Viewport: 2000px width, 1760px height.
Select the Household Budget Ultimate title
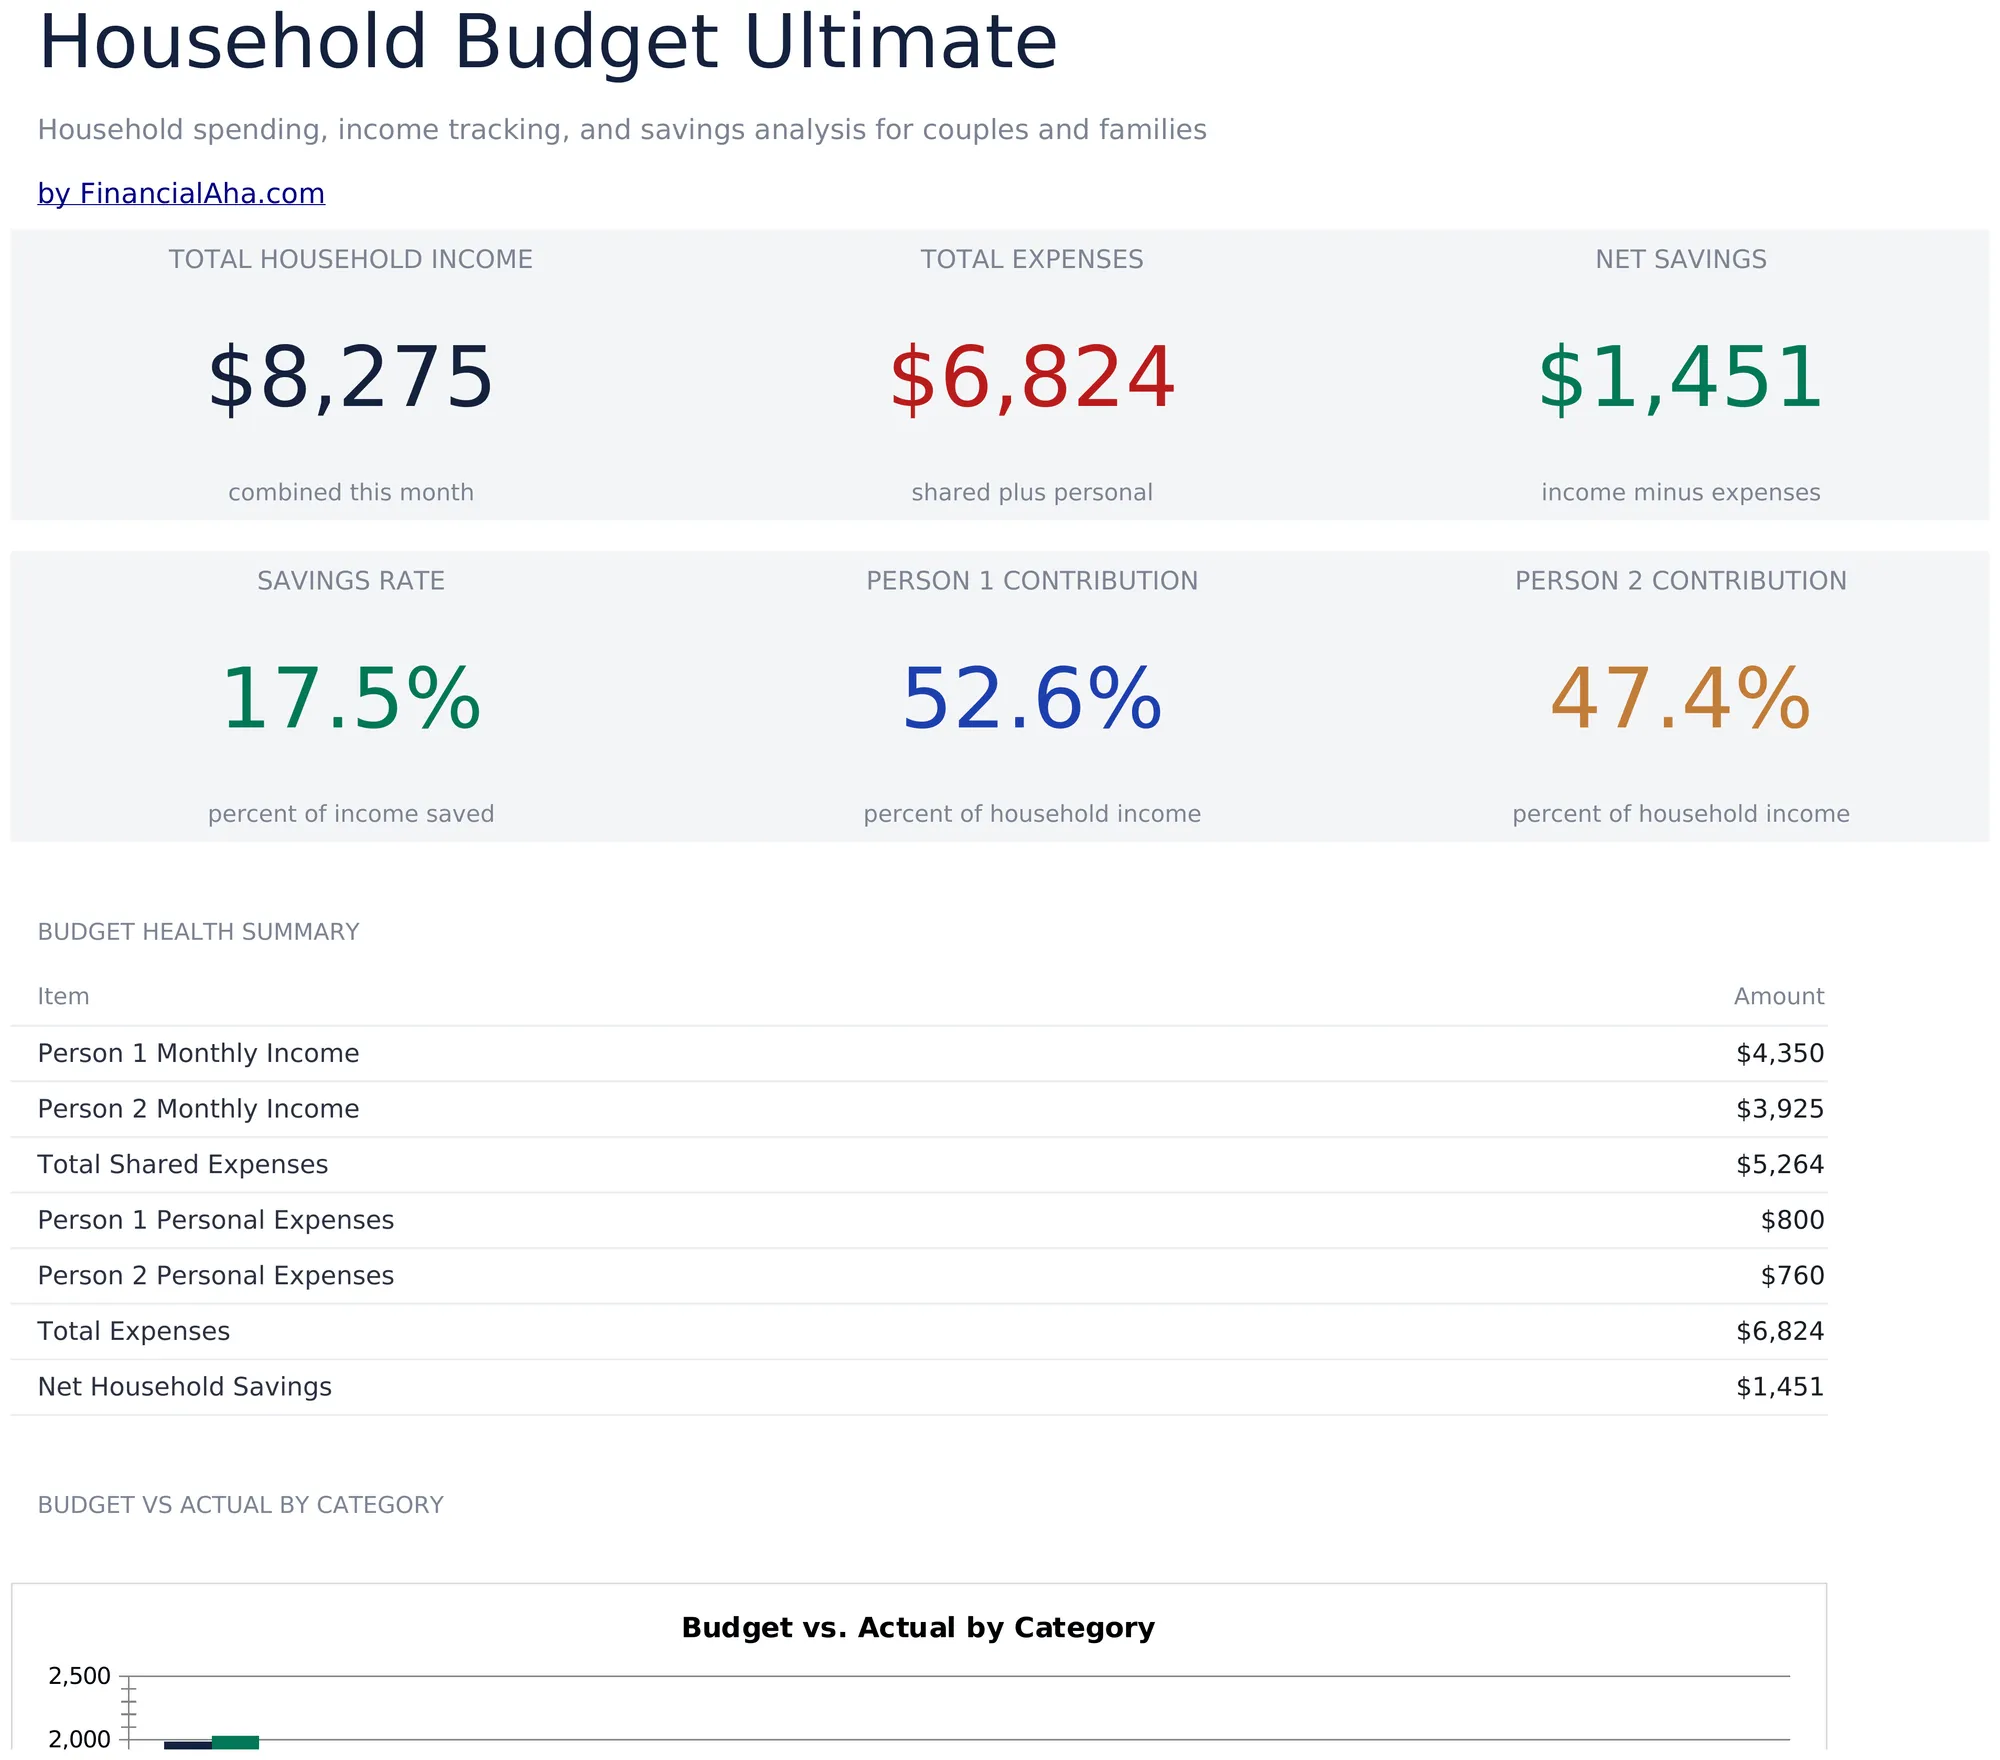pyautogui.click(x=547, y=43)
